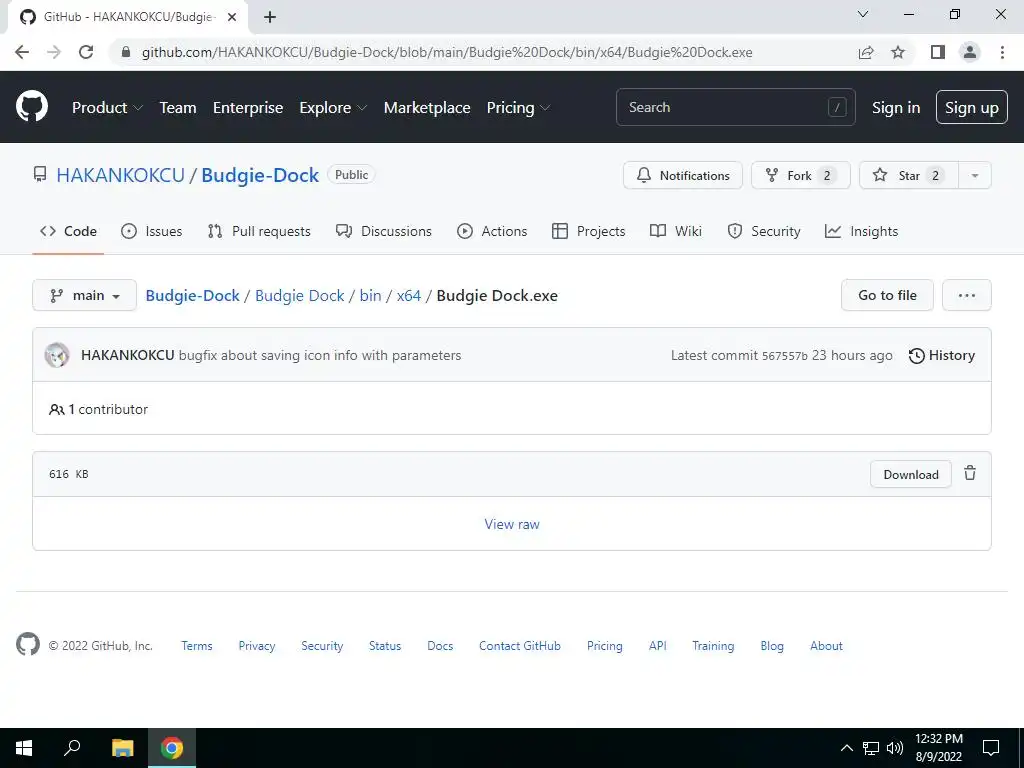Switch to the Wiki tab
1024x768 pixels.
[x=676, y=231]
